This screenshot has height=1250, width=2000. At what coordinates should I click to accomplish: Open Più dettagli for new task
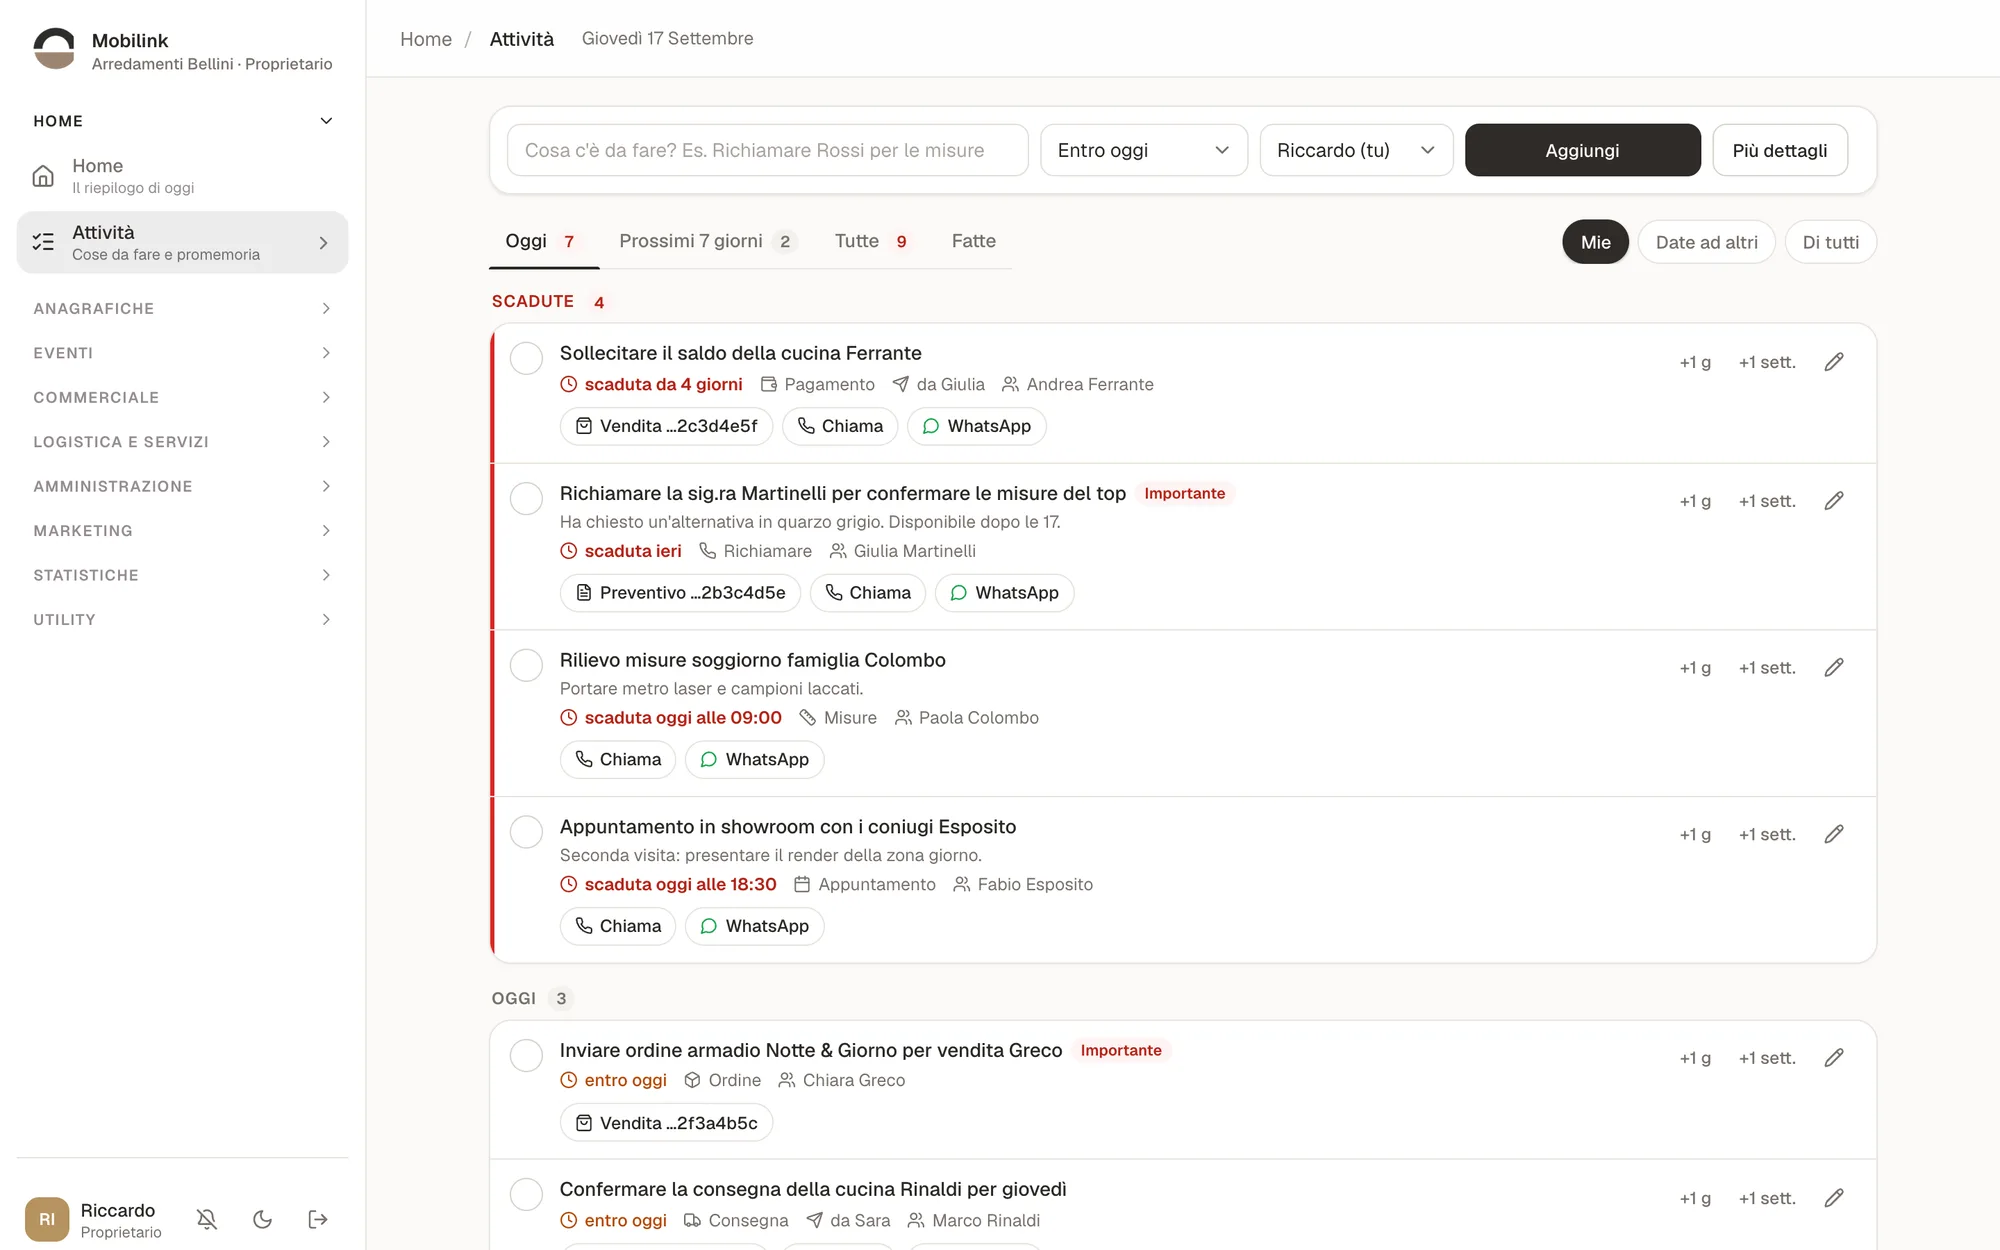coord(1779,150)
